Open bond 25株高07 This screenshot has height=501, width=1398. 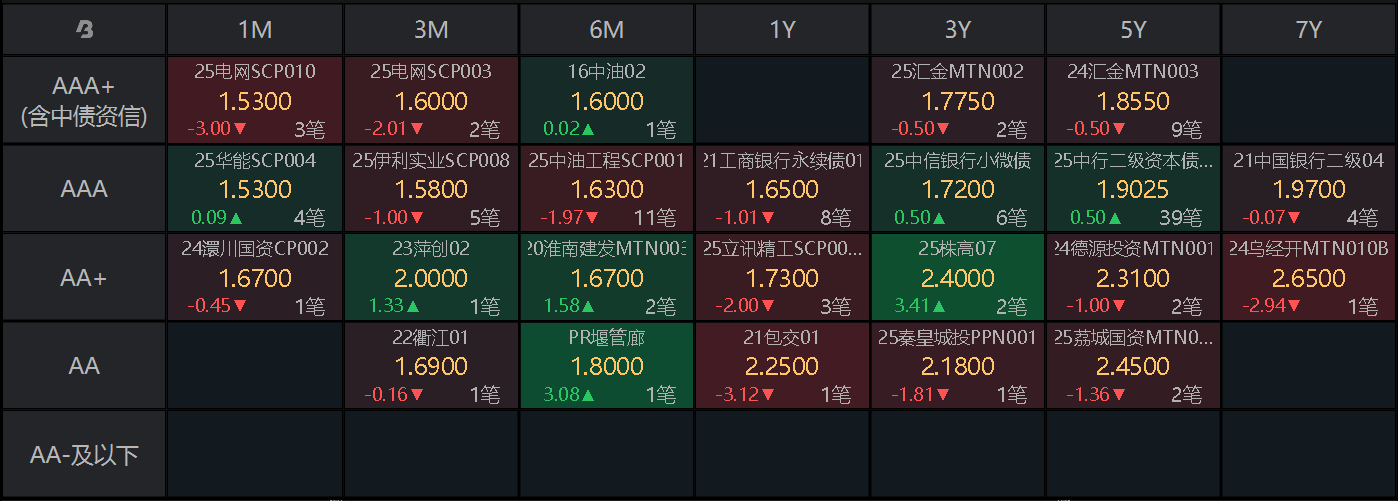coord(958,248)
